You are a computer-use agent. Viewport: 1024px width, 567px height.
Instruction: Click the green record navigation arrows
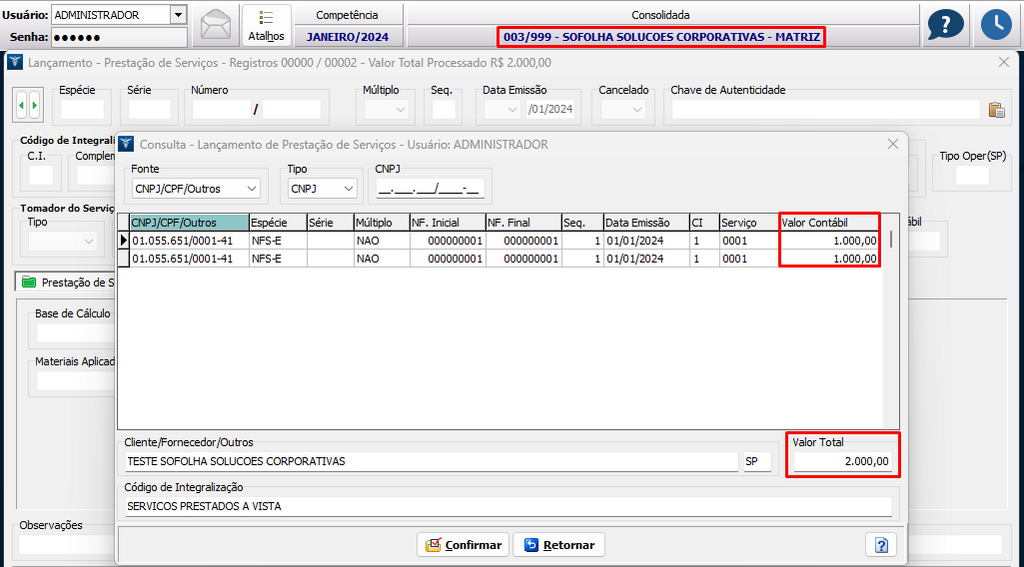point(29,104)
